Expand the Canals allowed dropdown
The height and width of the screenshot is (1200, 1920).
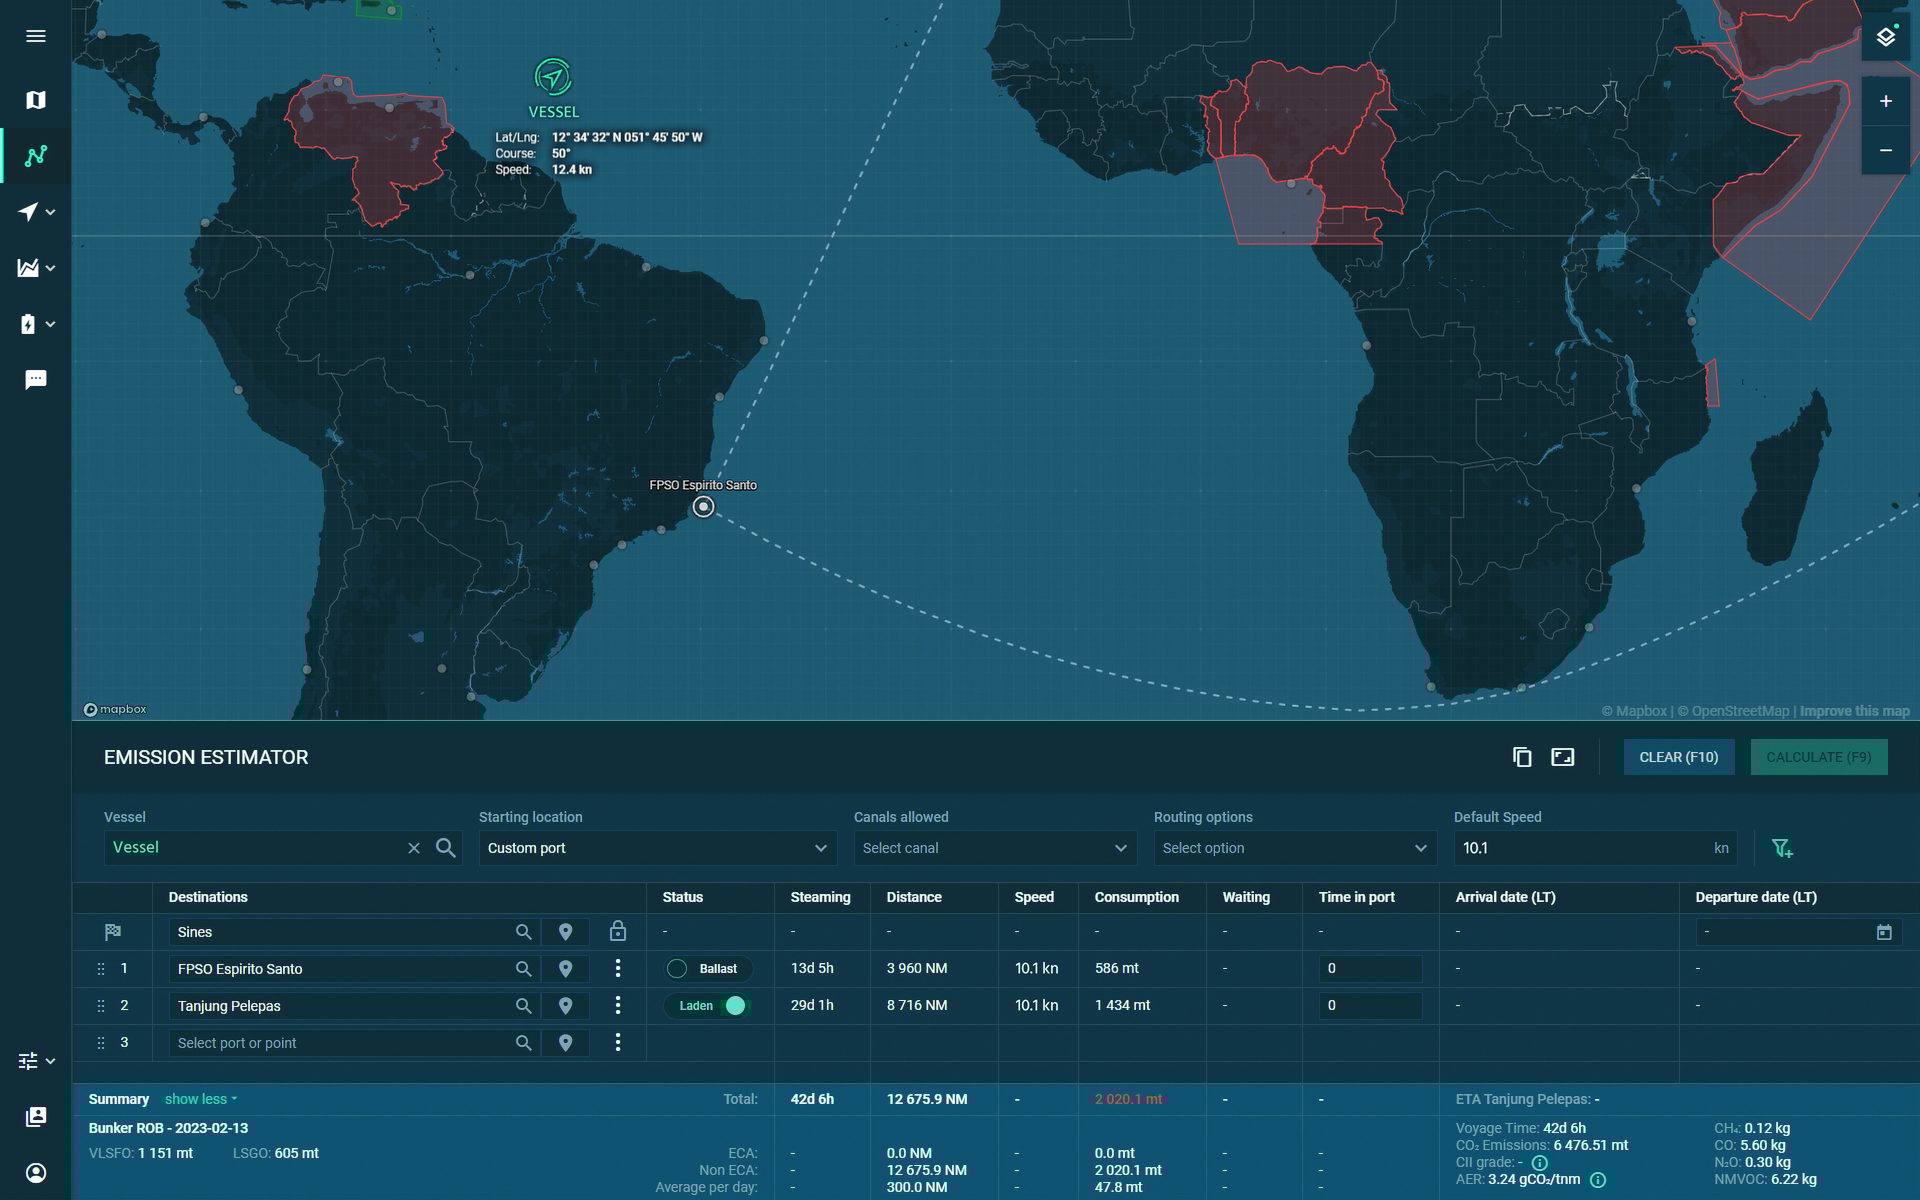(994, 848)
